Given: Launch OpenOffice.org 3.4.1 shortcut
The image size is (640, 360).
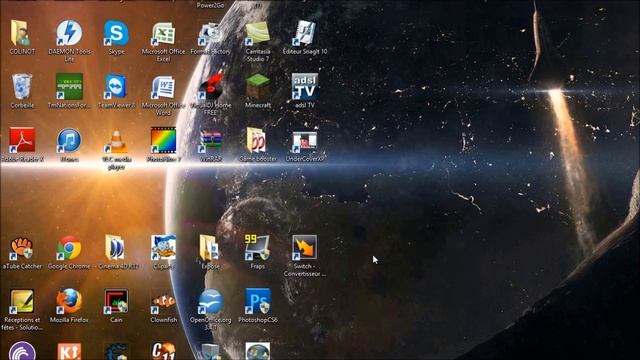Looking at the screenshot, I should click(211, 302).
